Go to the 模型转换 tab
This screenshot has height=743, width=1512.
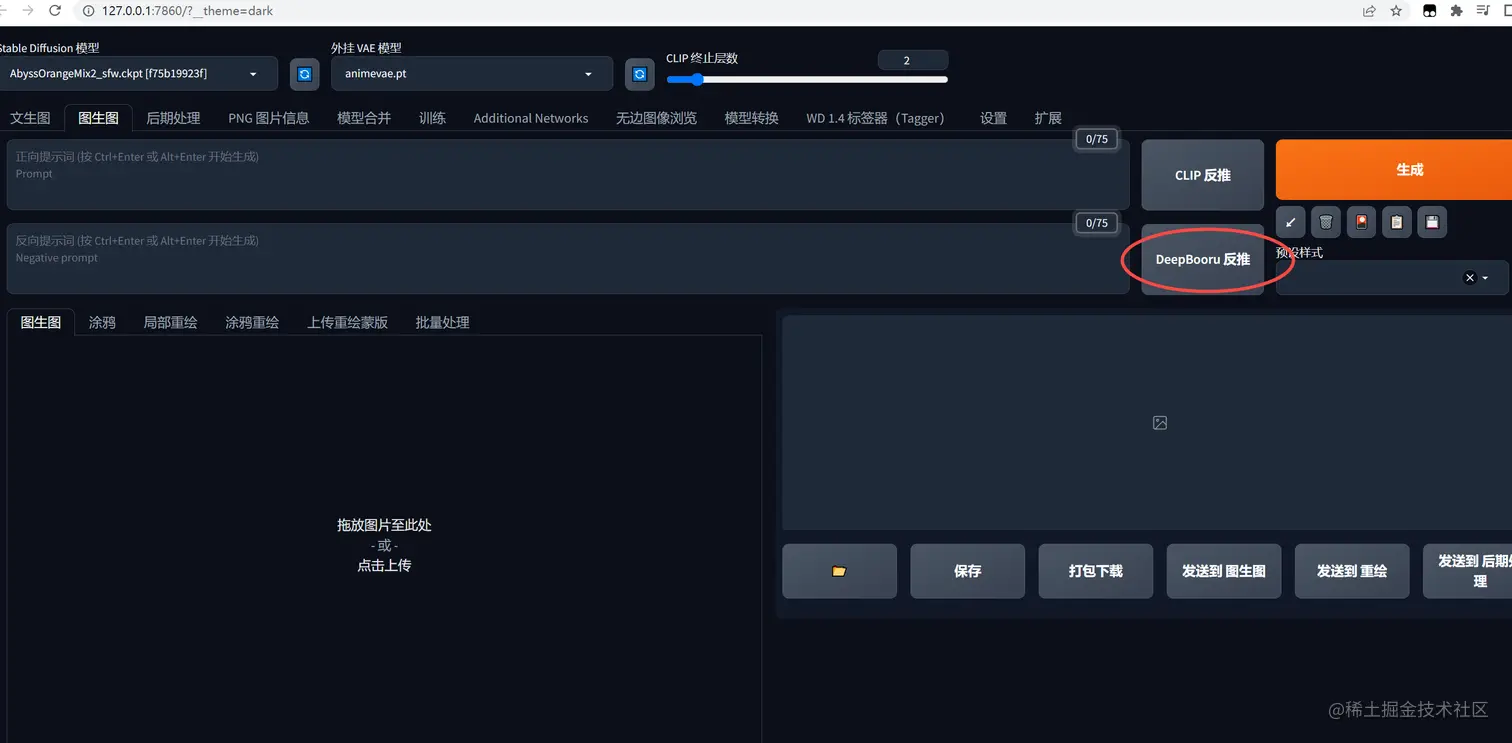(751, 118)
